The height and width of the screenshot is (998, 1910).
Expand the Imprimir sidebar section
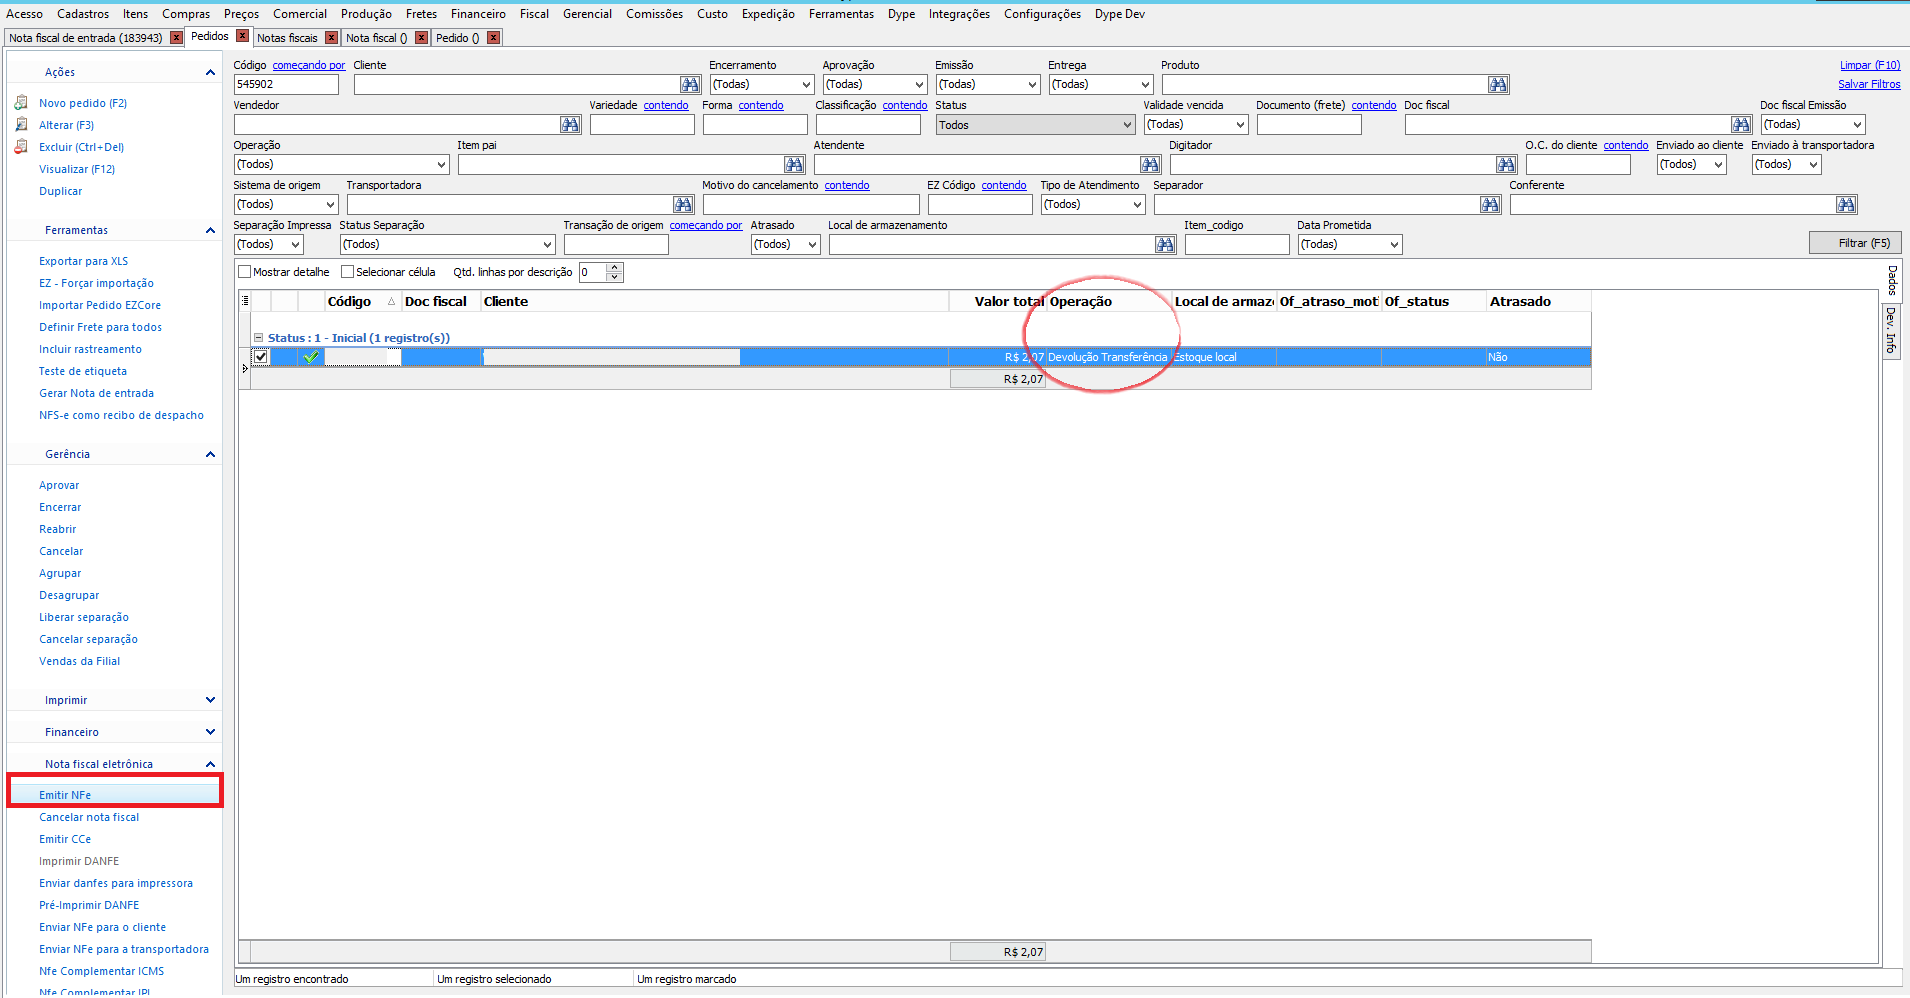click(210, 700)
